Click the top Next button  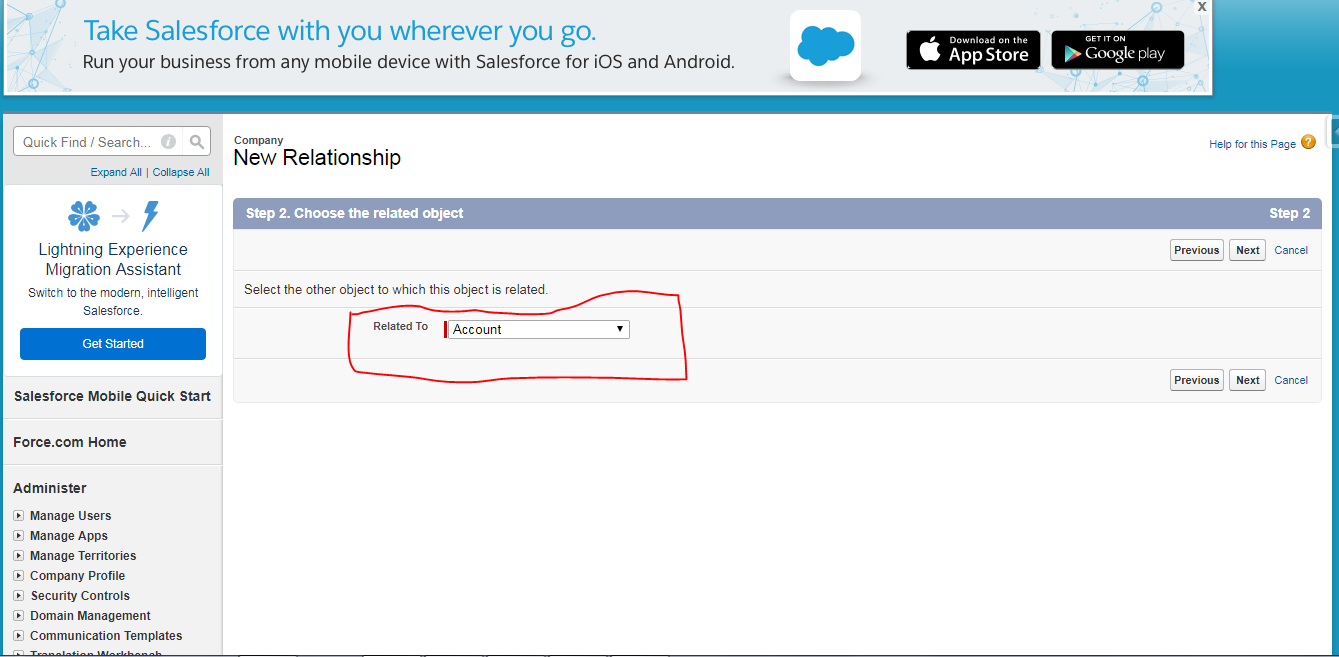(x=1247, y=250)
